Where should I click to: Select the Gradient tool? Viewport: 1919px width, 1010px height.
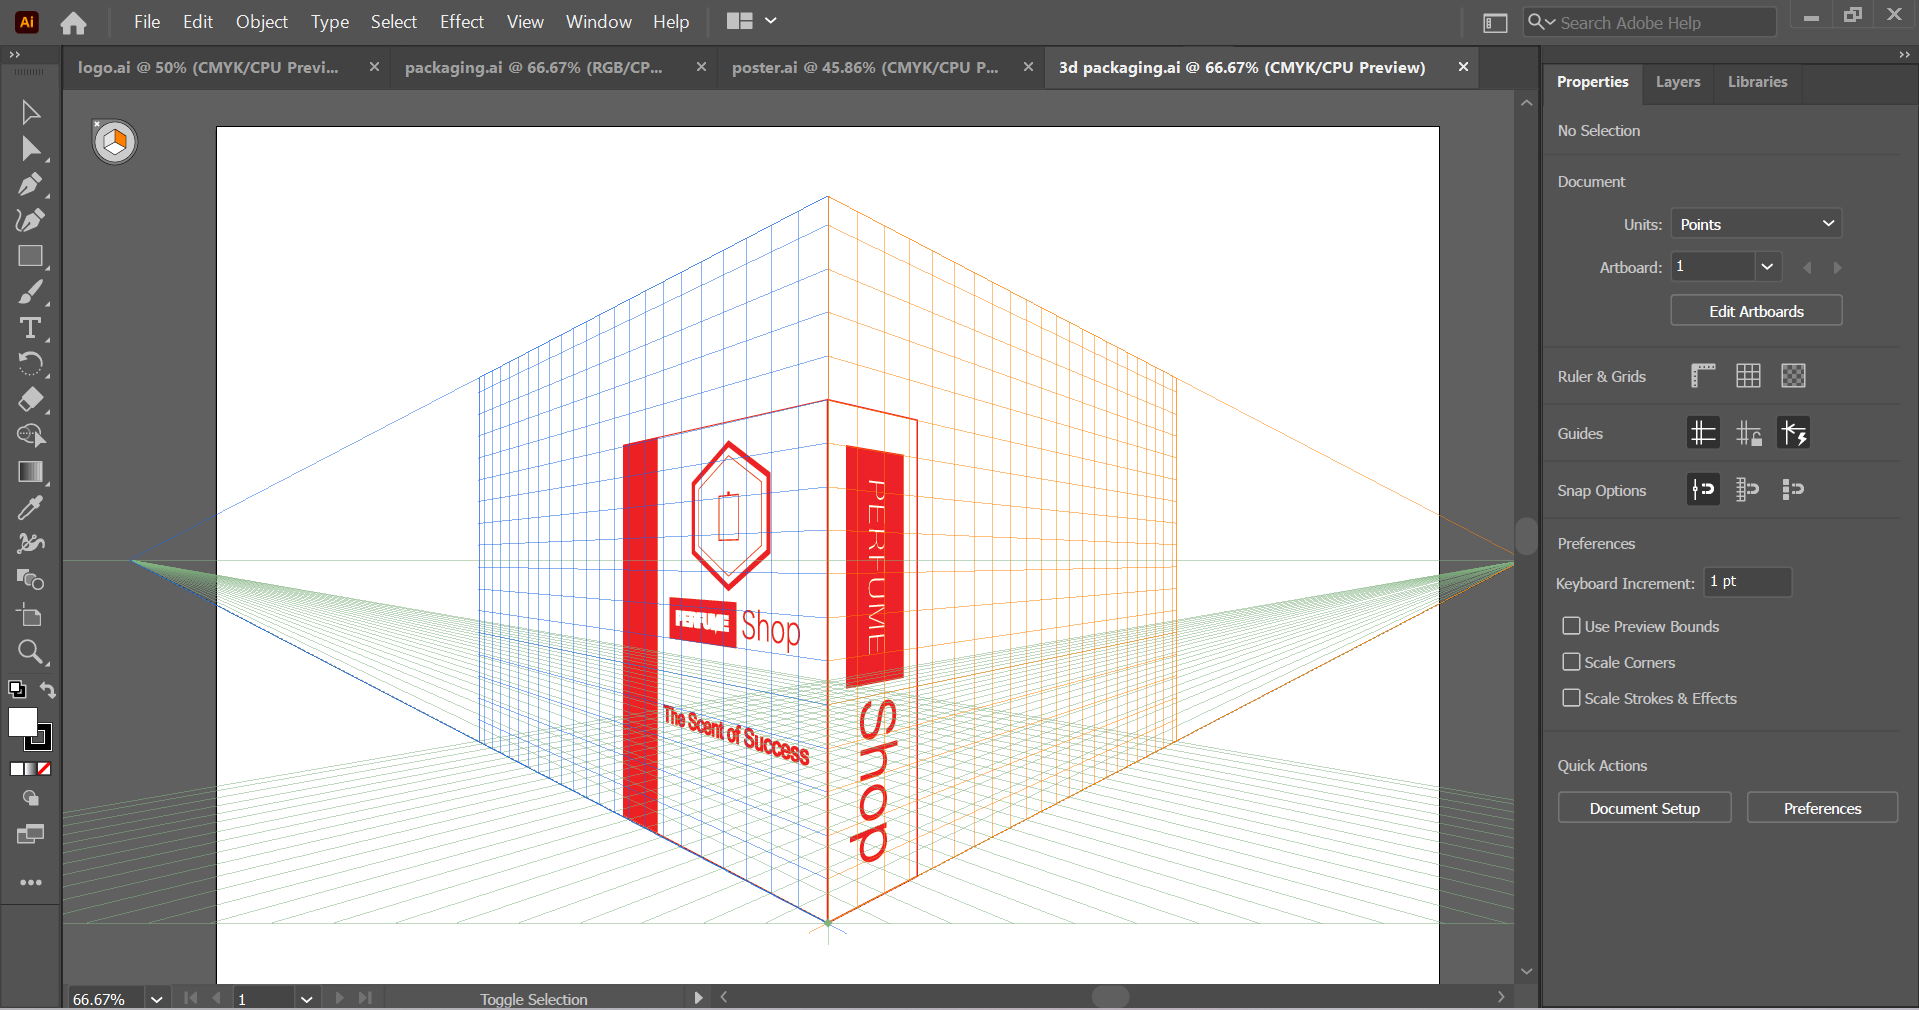tap(30, 472)
